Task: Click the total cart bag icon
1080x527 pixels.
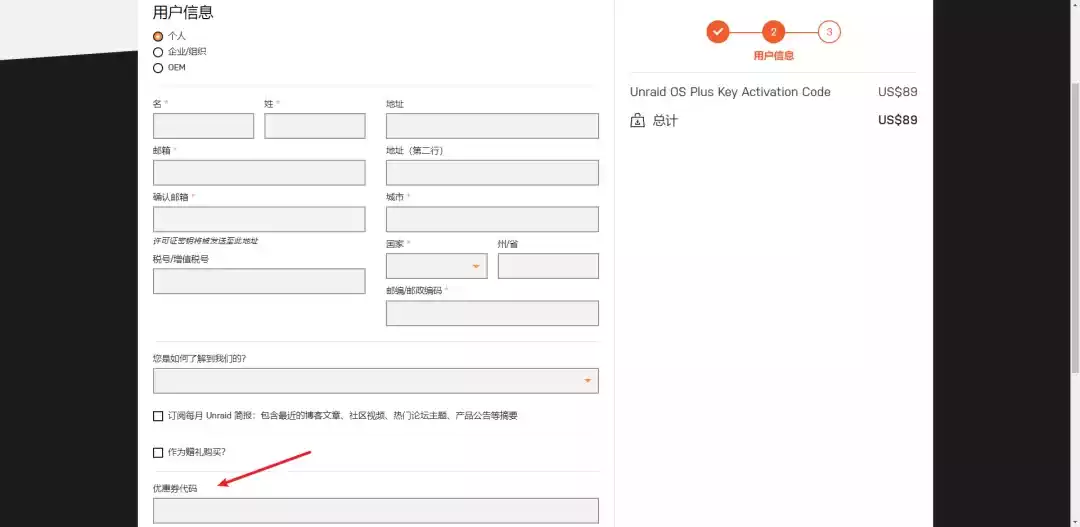Action: (x=638, y=121)
